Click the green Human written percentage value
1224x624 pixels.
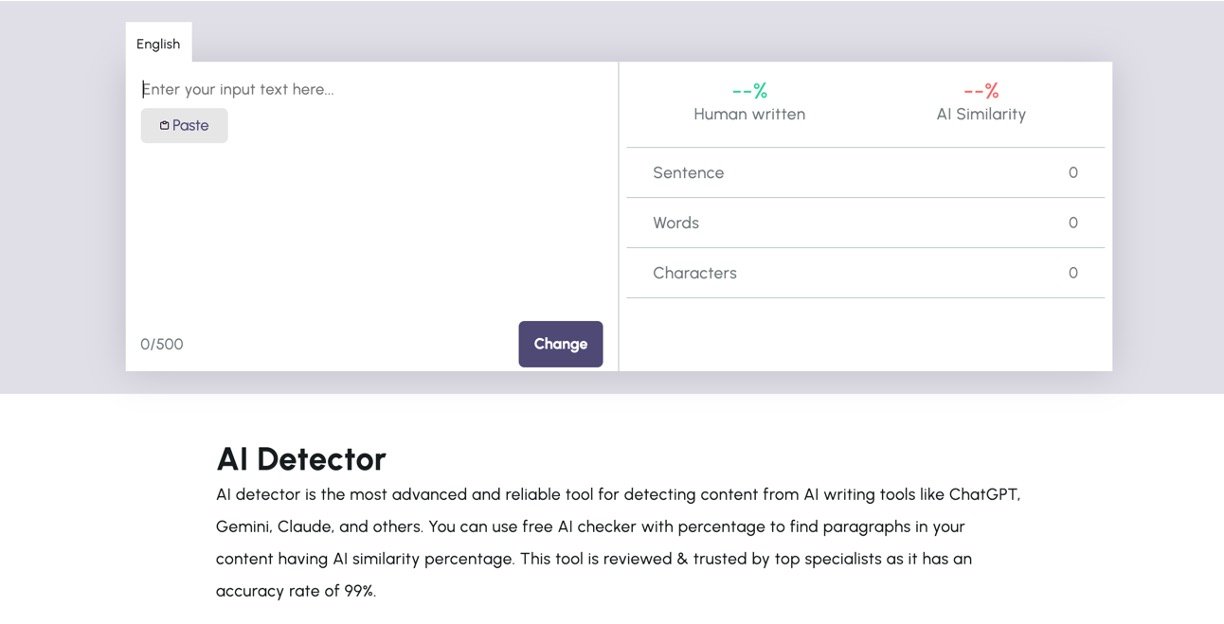pyautogui.click(x=749, y=91)
